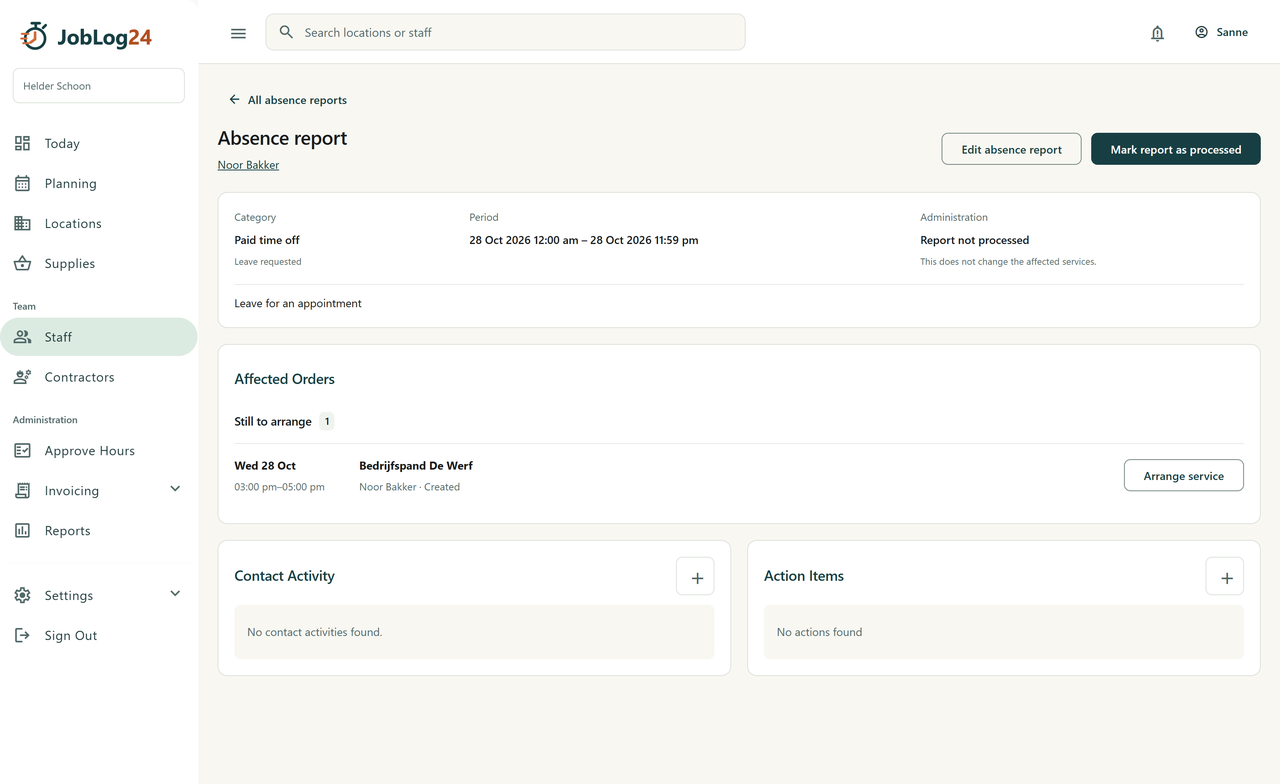
Task: Click the Bedrijfspand De Werf order name
Action: tap(416, 466)
